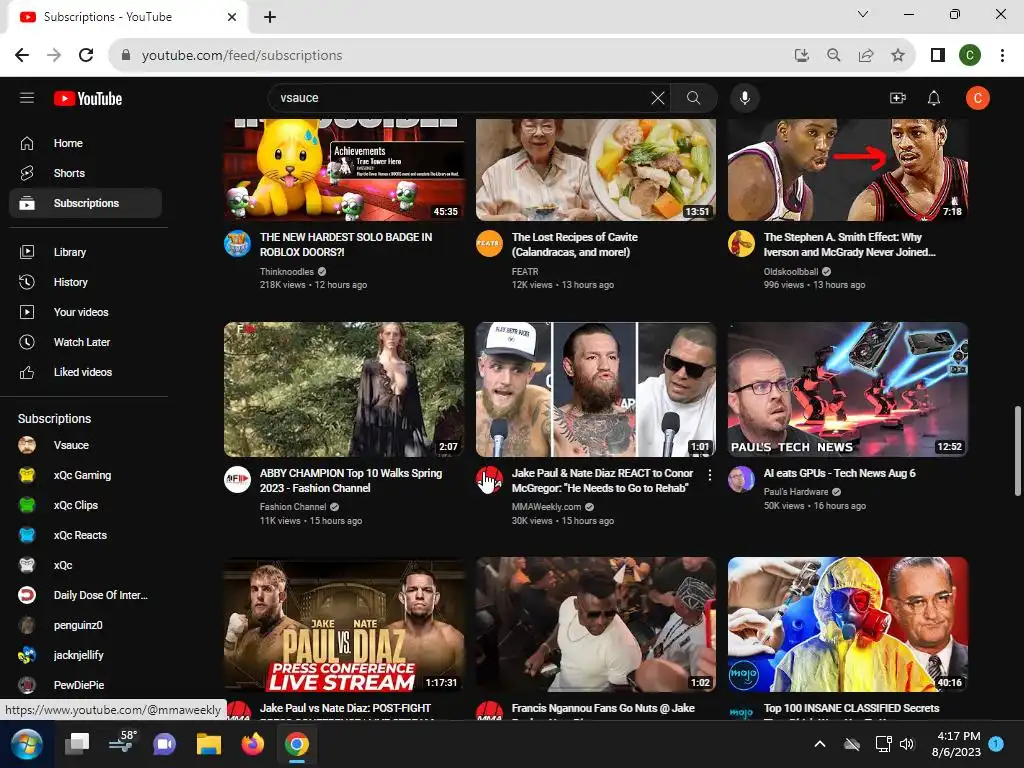Viewport: 1024px width, 768px height.
Task: Open the Paul's Hardware channel name link
Action: [x=796, y=492]
